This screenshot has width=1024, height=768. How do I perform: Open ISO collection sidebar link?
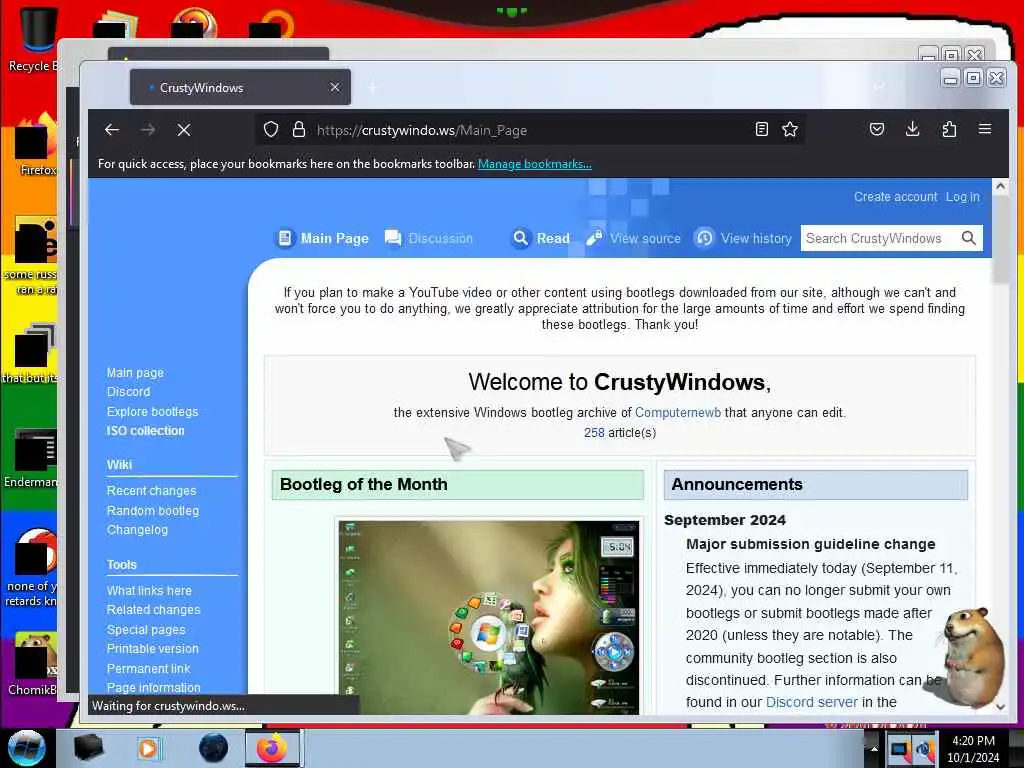[x=146, y=431]
